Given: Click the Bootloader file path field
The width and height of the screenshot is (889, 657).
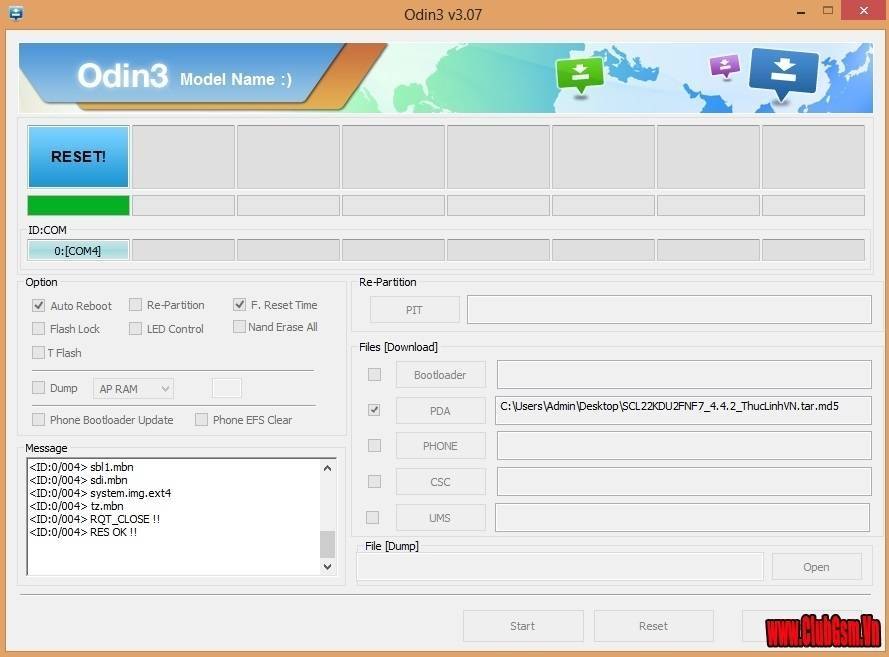Looking at the screenshot, I should [x=684, y=375].
